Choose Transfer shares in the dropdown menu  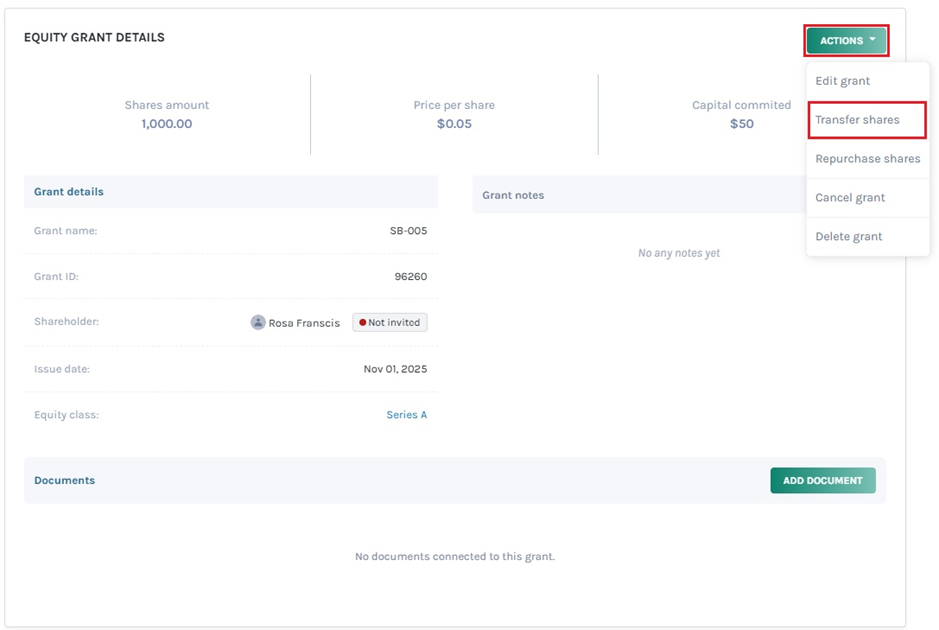pos(857,120)
